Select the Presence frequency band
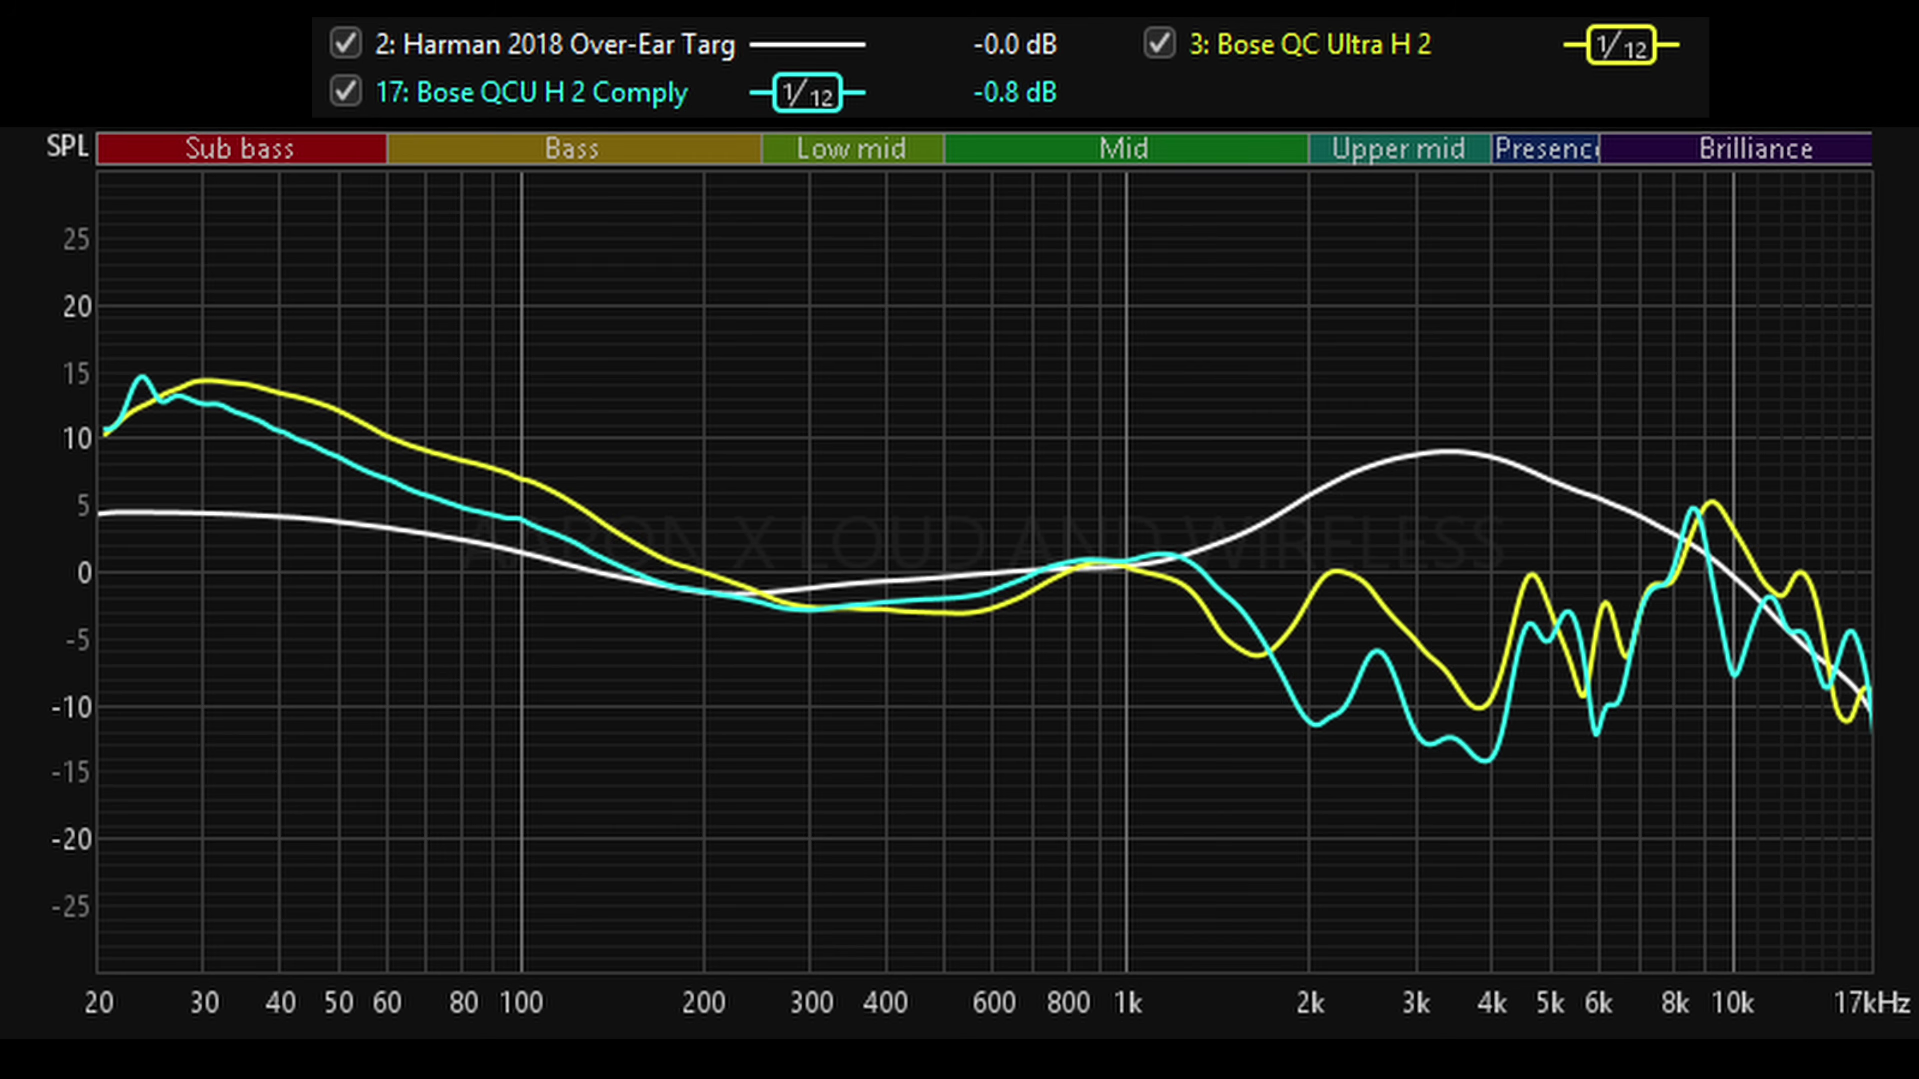The width and height of the screenshot is (1919, 1079). coord(1546,149)
